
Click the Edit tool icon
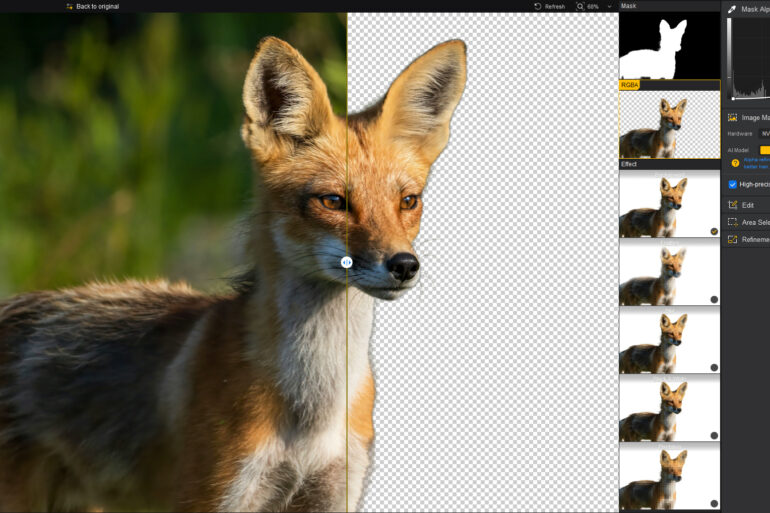(732, 205)
